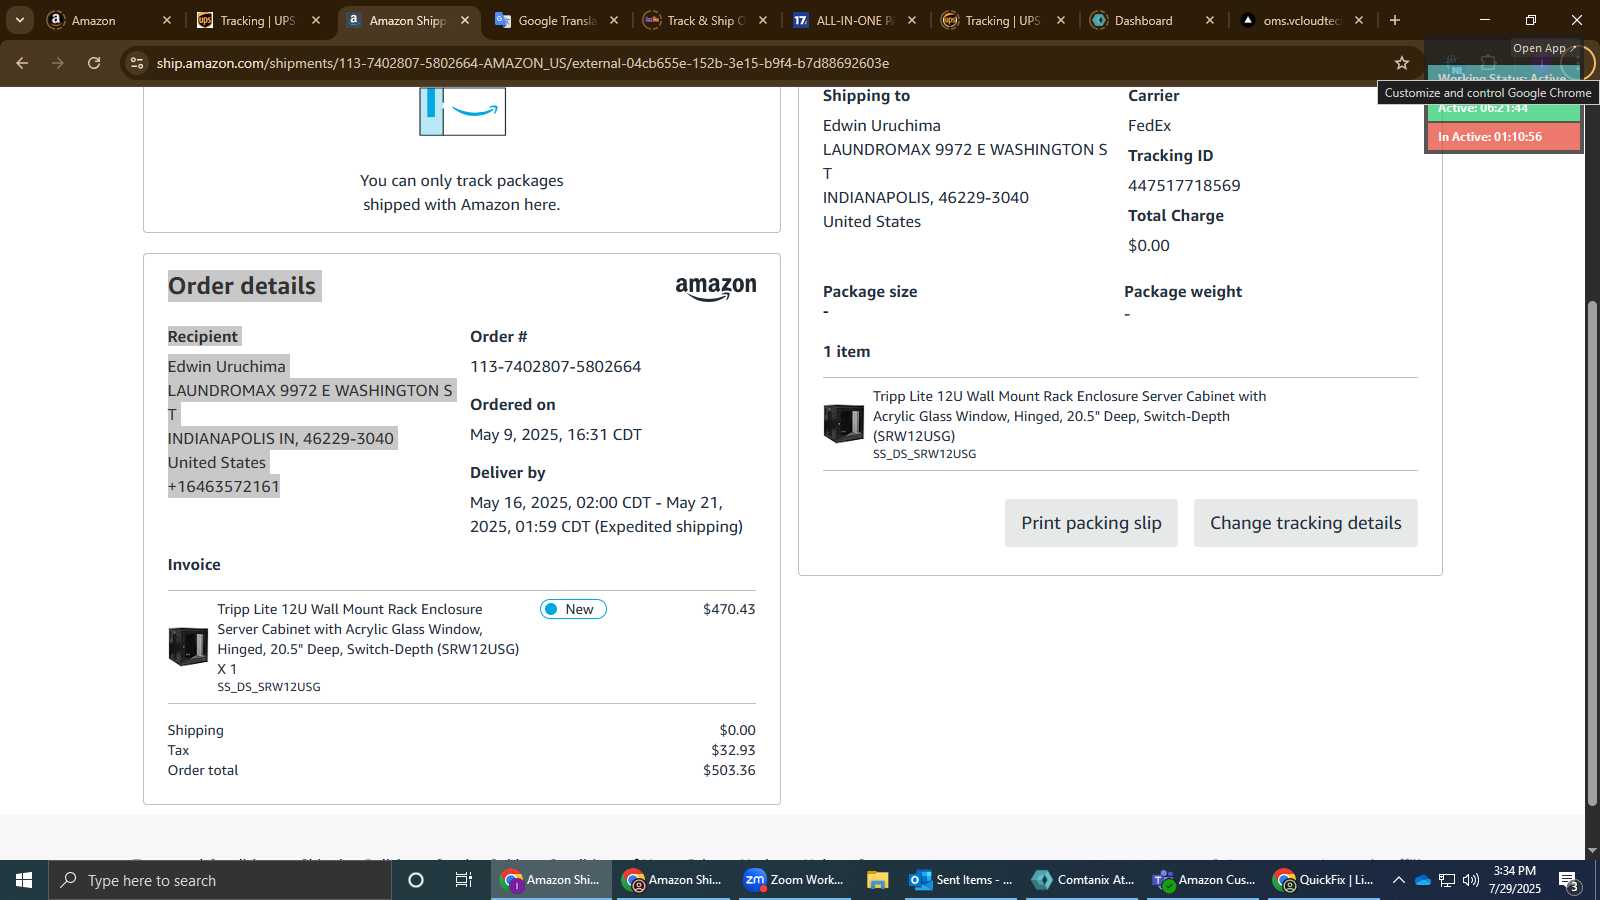Image resolution: width=1600 pixels, height=900 pixels.
Task: Open Comtanix app from taskbar
Action: [x=1084, y=880]
